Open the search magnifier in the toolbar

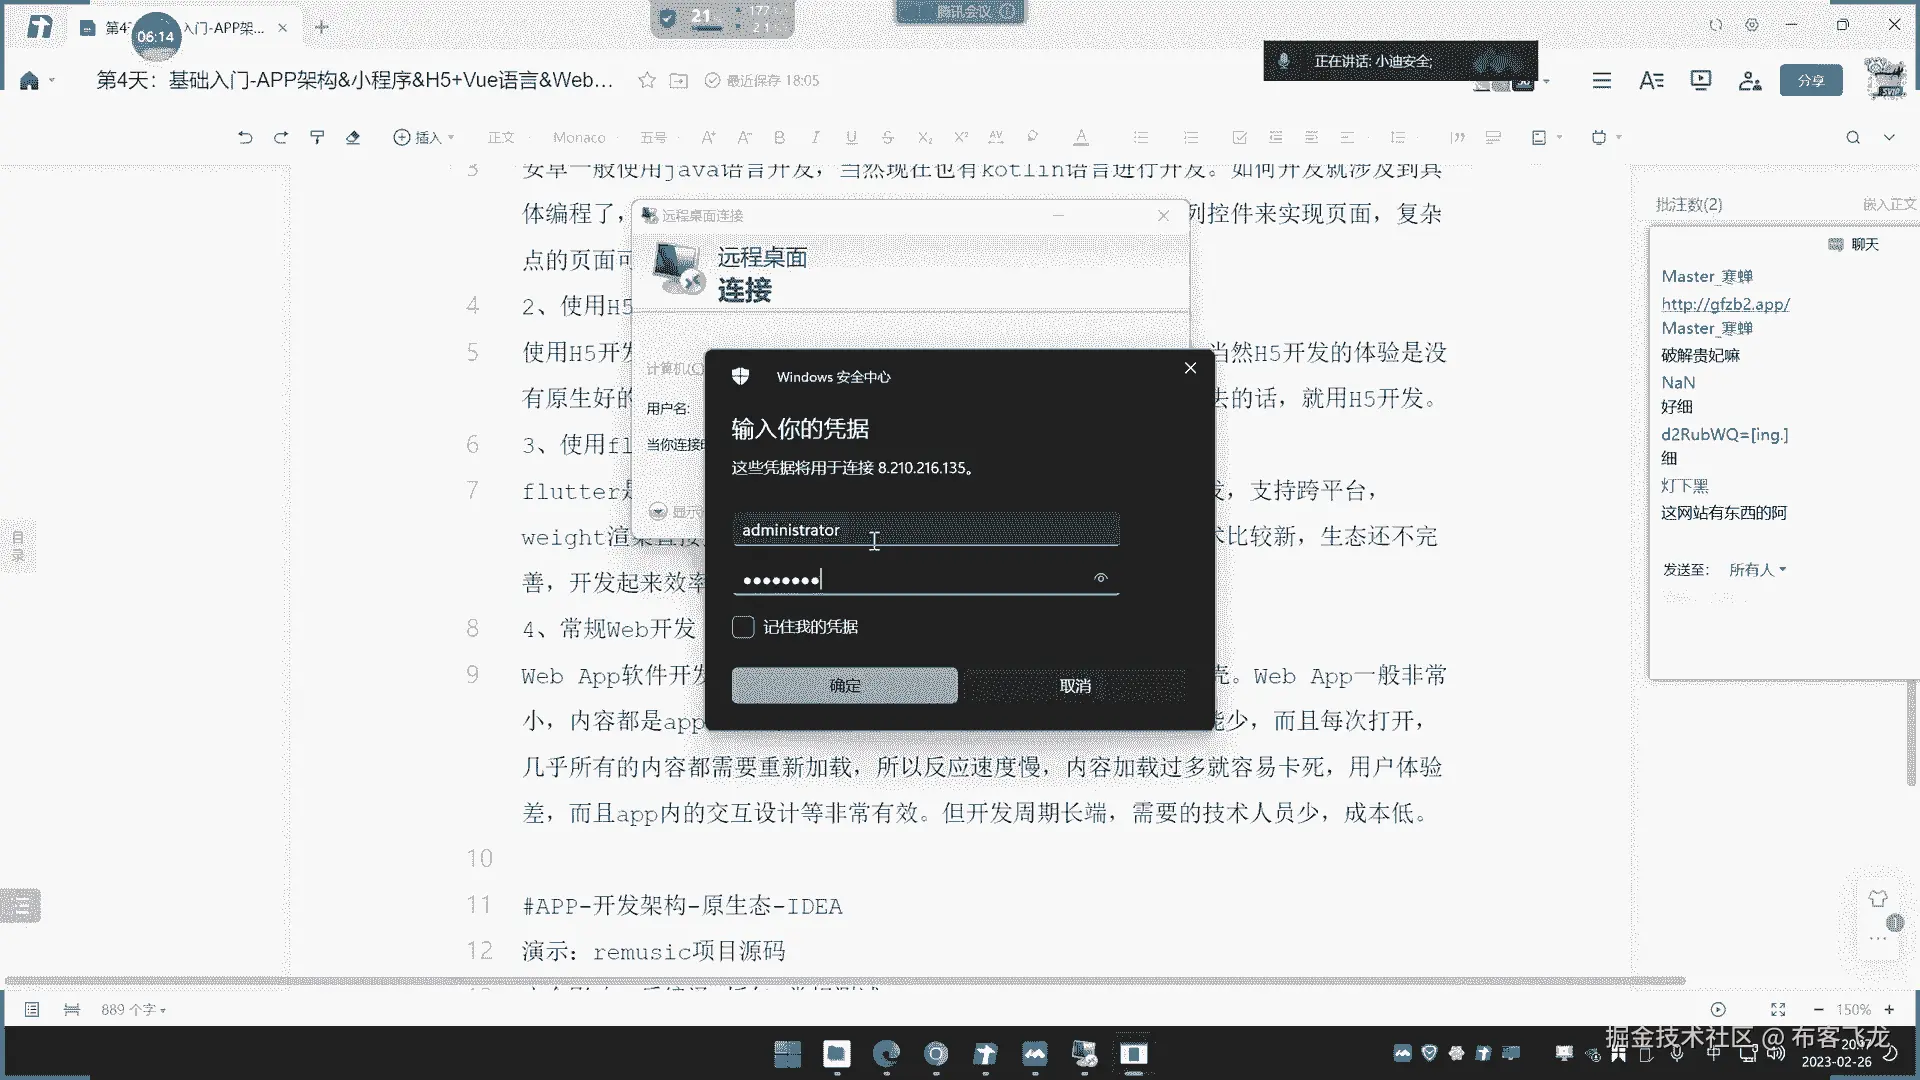click(x=1853, y=137)
